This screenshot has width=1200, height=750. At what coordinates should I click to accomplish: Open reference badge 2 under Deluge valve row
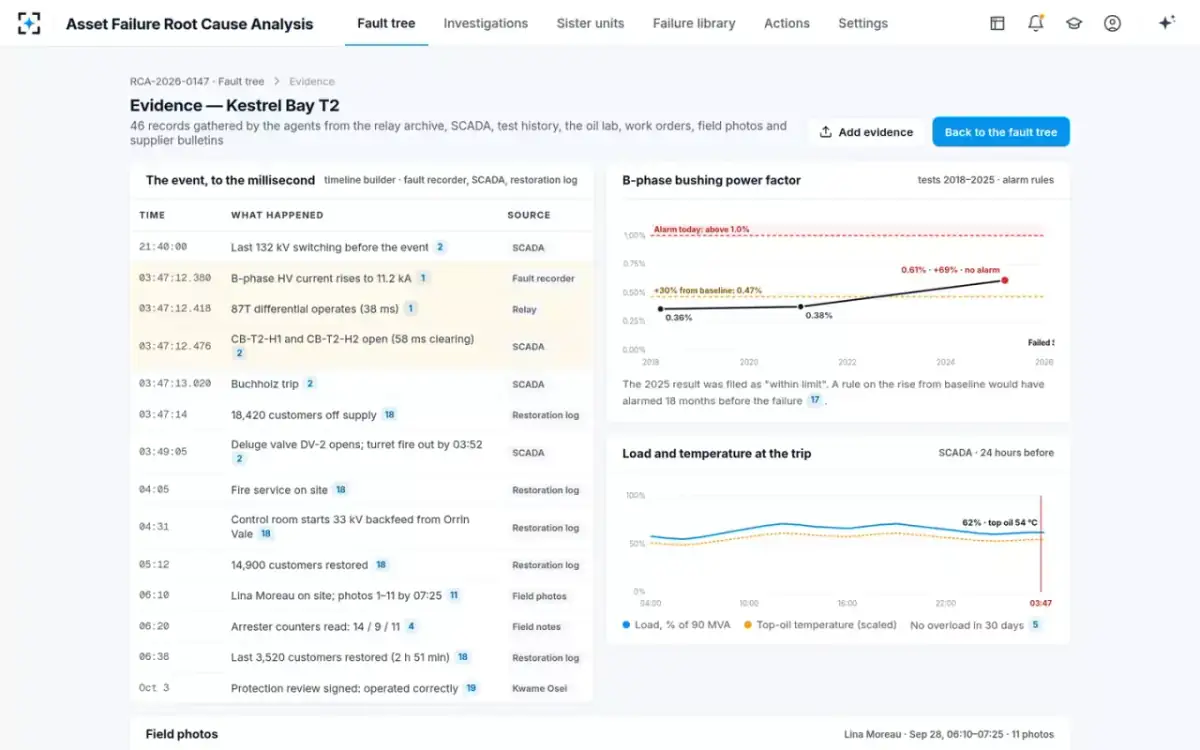pos(239,459)
